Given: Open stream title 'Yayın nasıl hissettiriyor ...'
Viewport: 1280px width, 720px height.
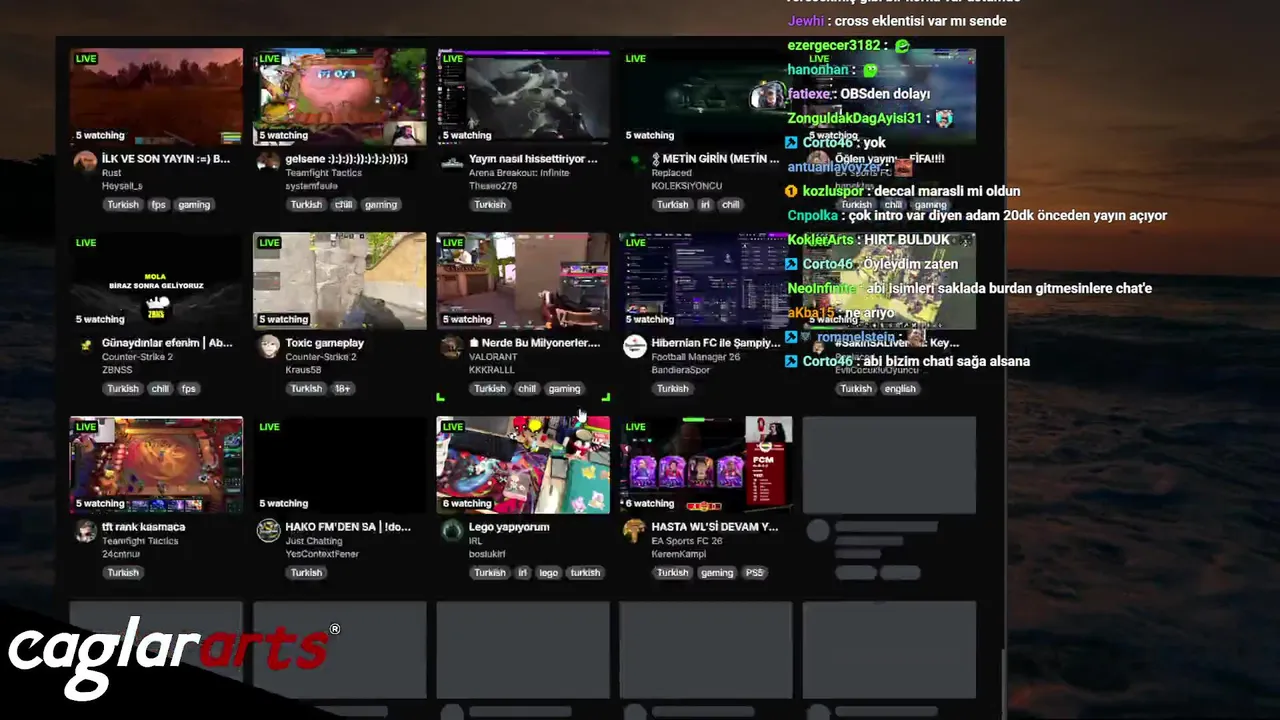Looking at the screenshot, I should (533, 159).
